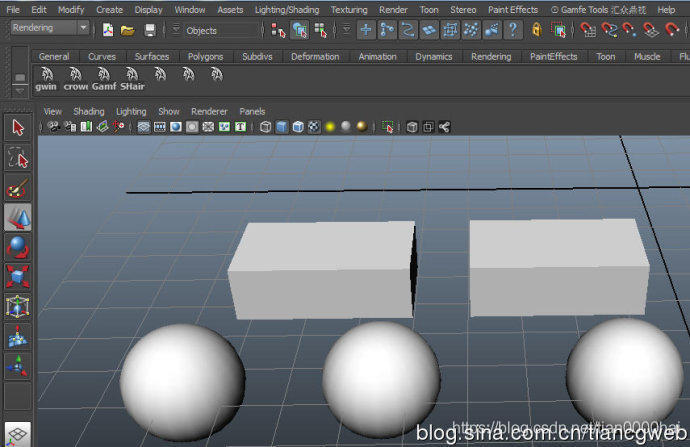The height and width of the screenshot is (447, 690).
Task: Run the gwin shelf button
Action: tap(46, 79)
